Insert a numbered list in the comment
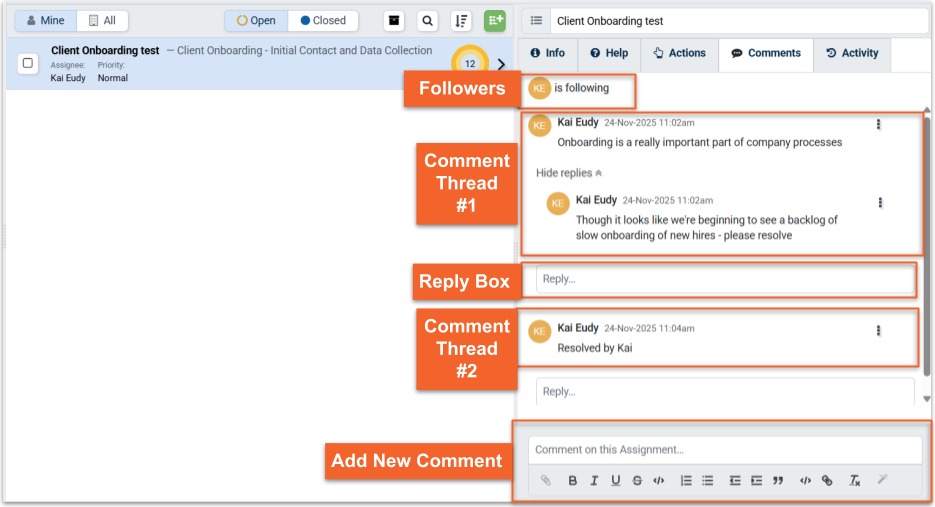 [686, 480]
